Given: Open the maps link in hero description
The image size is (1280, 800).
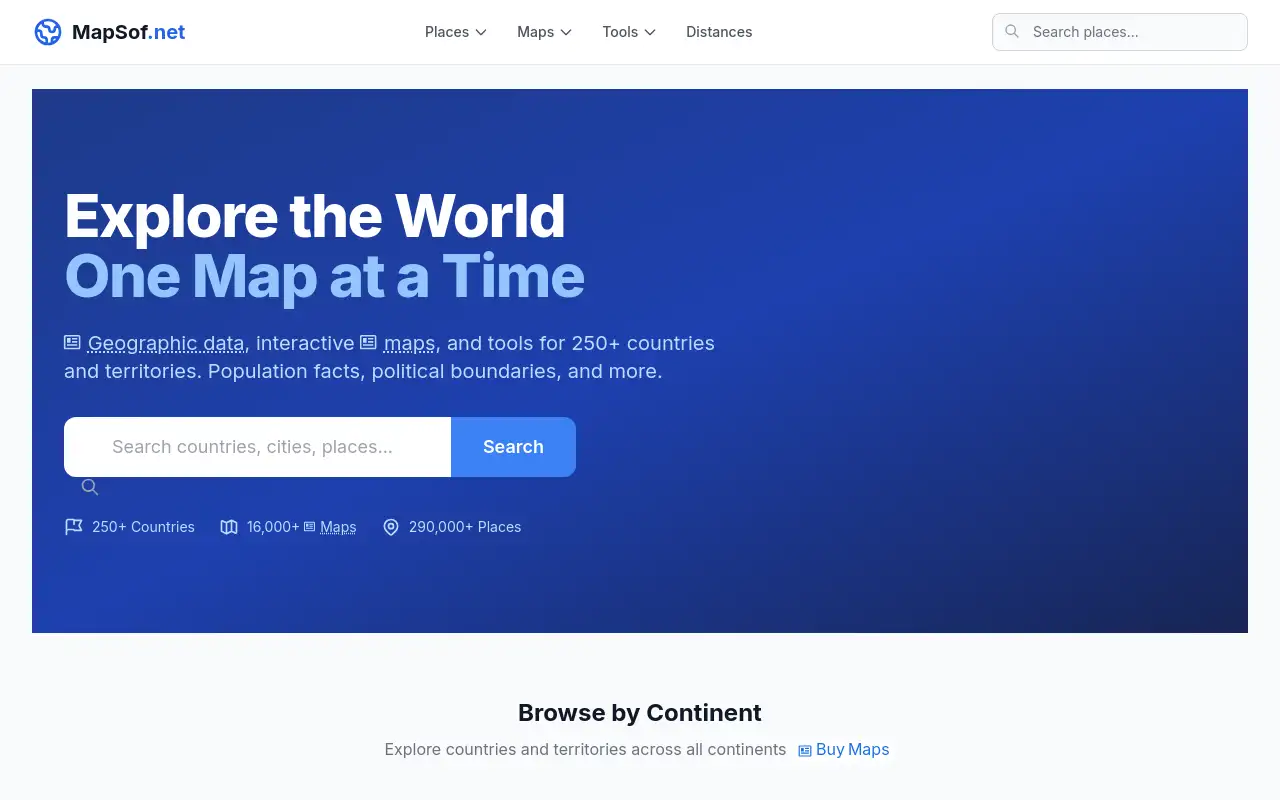Looking at the screenshot, I should click(x=409, y=343).
